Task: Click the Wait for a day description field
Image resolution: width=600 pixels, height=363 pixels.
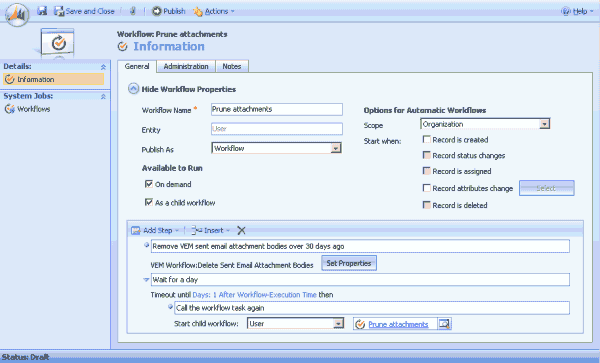Action: (360, 280)
